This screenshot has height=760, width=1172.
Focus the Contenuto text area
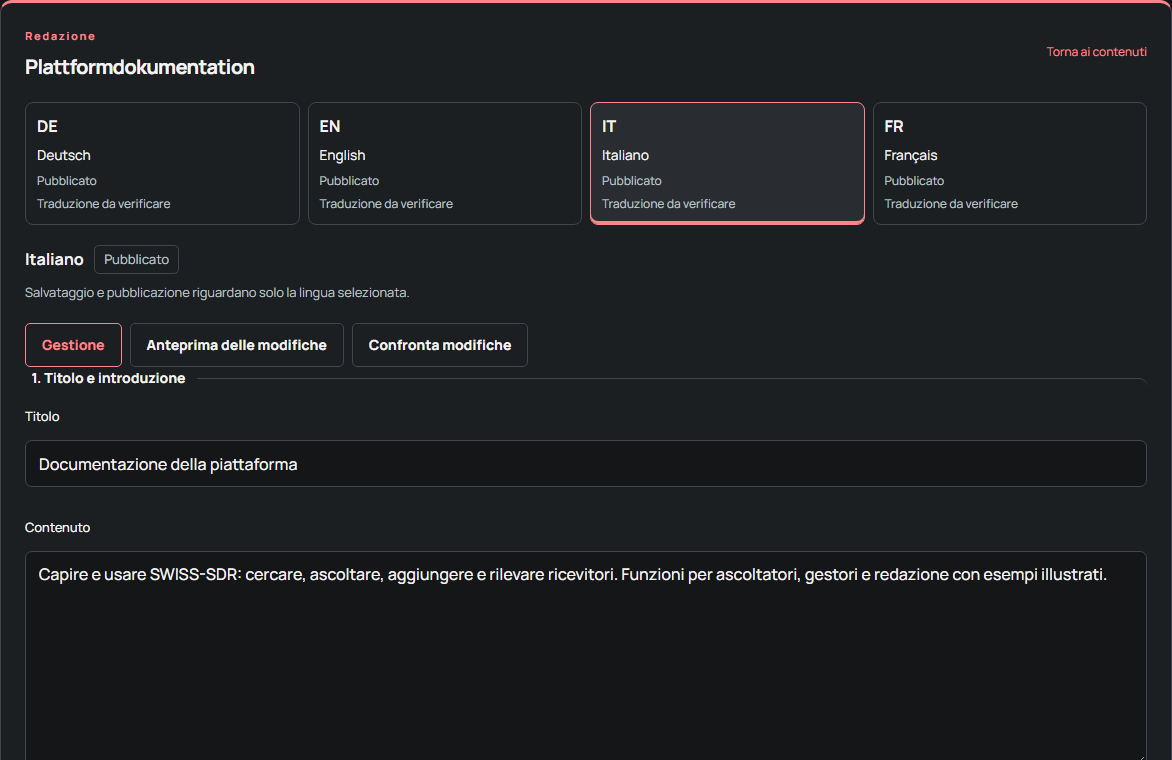click(x=586, y=655)
